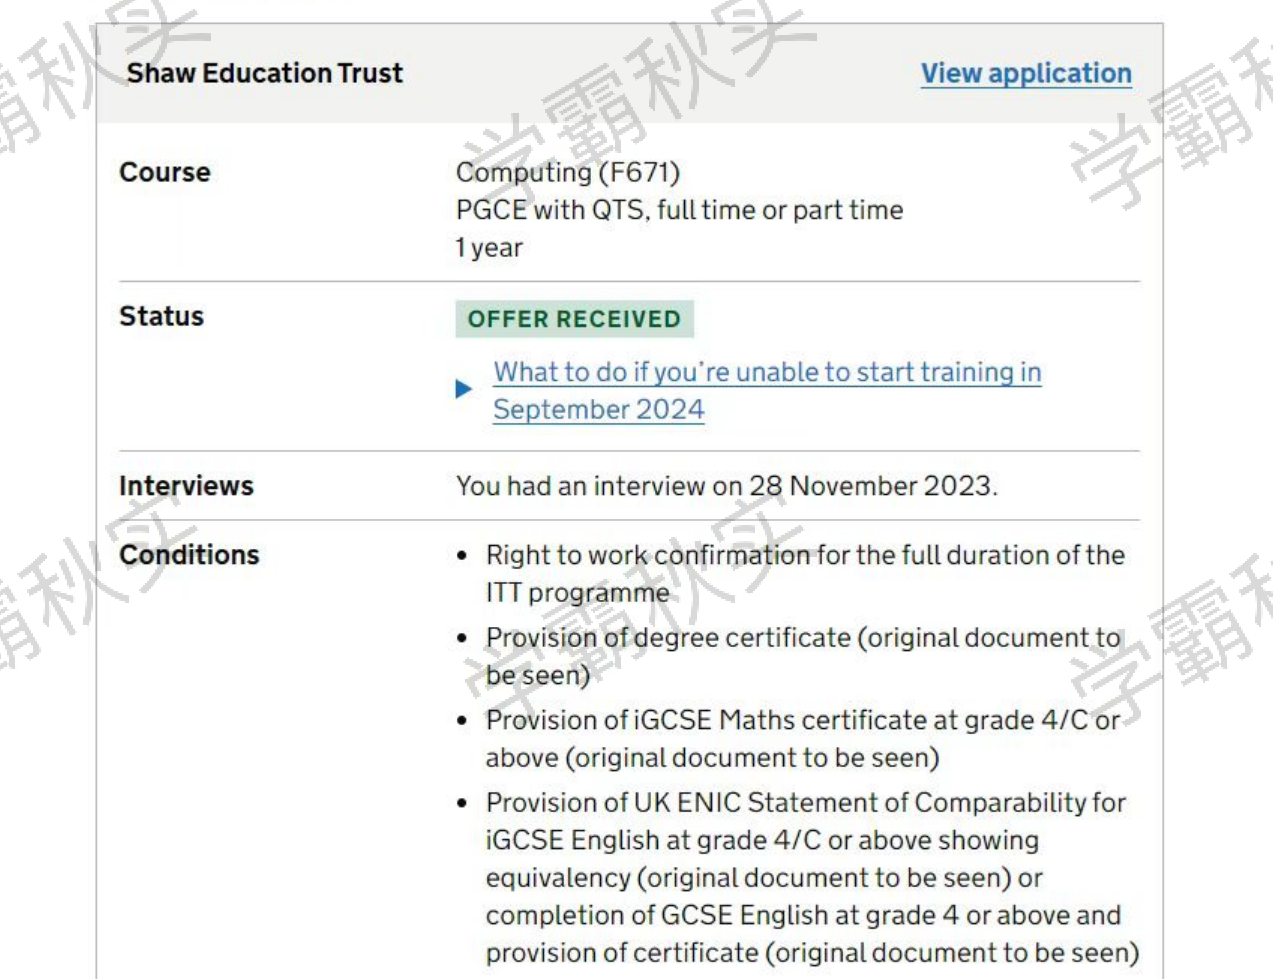Expand the blue disclosure triangle under Status
Image resolution: width=1273 pixels, height=979 pixels.
click(x=463, y=389)
